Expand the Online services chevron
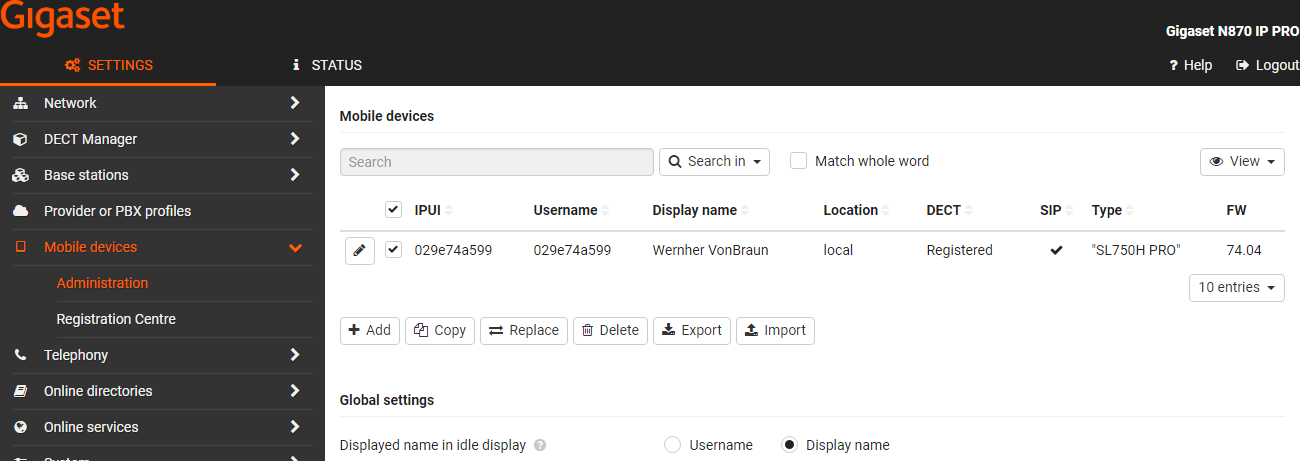 click(x=295, y=427)
